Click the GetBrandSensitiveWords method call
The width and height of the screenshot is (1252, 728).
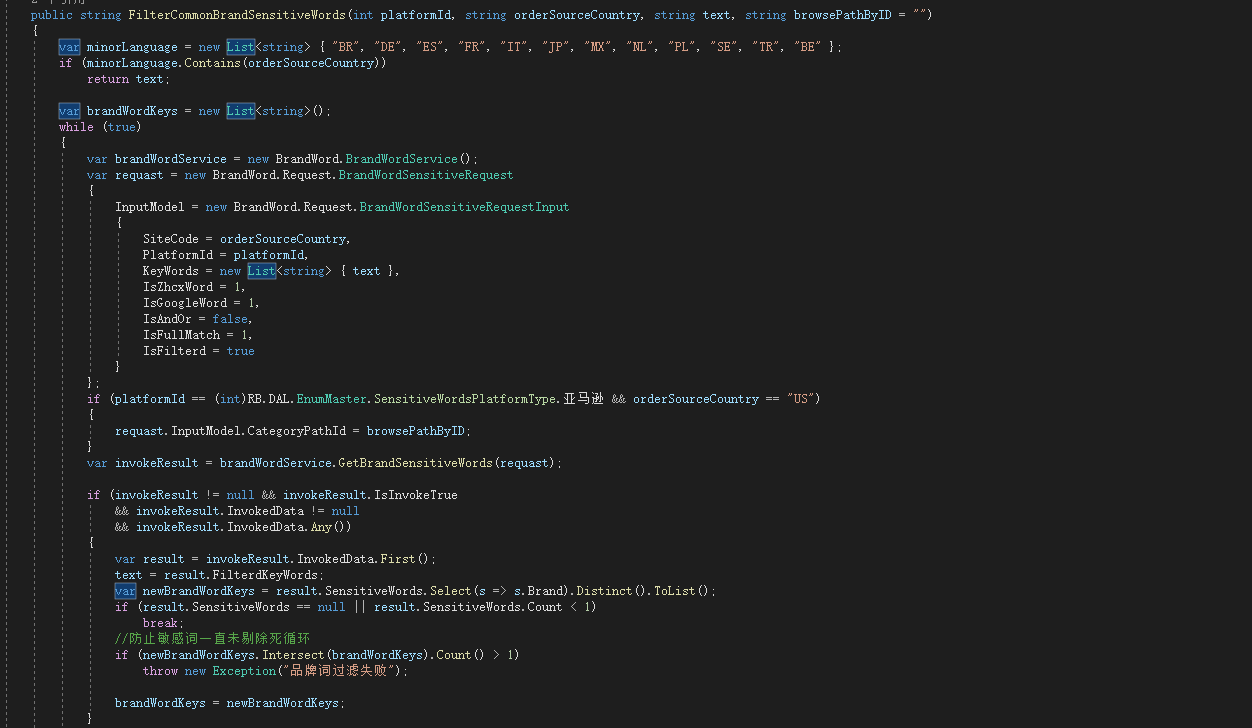point(416,463)
